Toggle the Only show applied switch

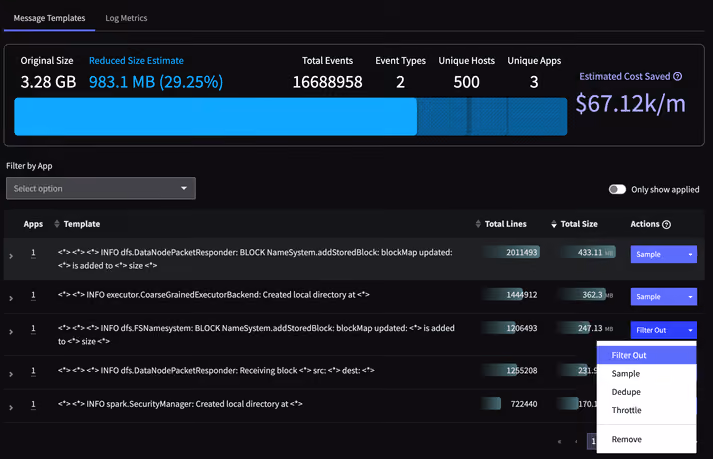tap(617, 189)
